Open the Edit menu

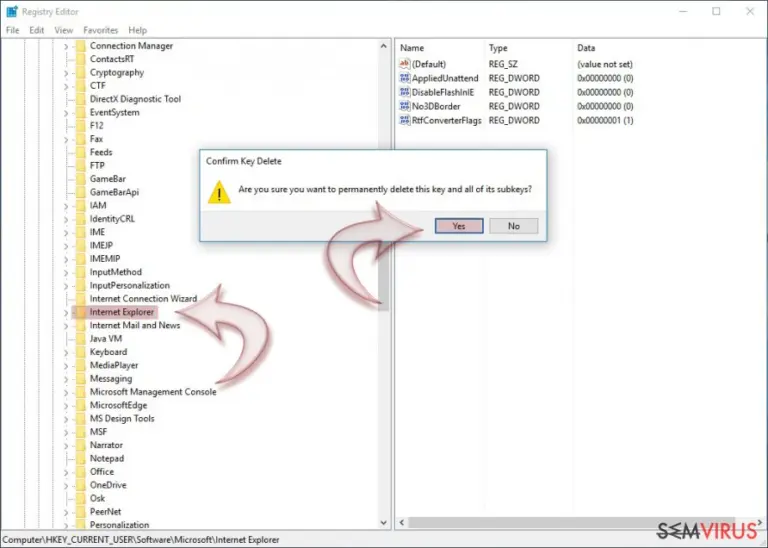[37, 30]
